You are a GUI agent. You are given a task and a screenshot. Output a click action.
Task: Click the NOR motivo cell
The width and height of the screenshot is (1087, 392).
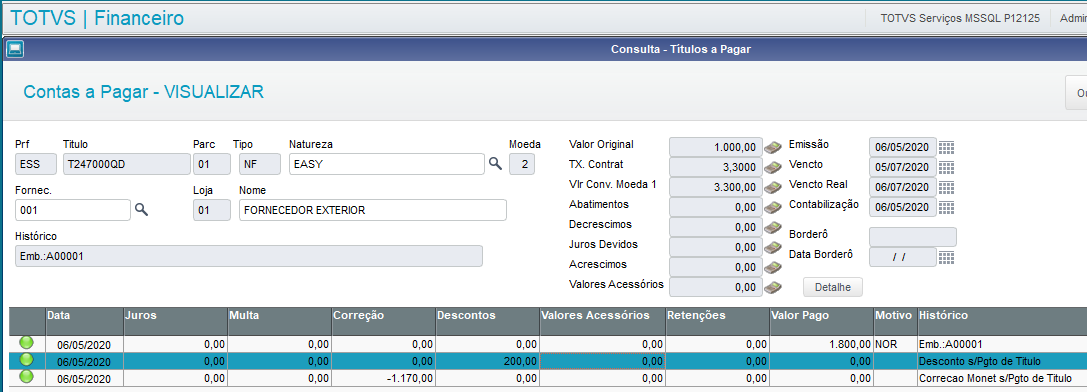click(896, 344)
